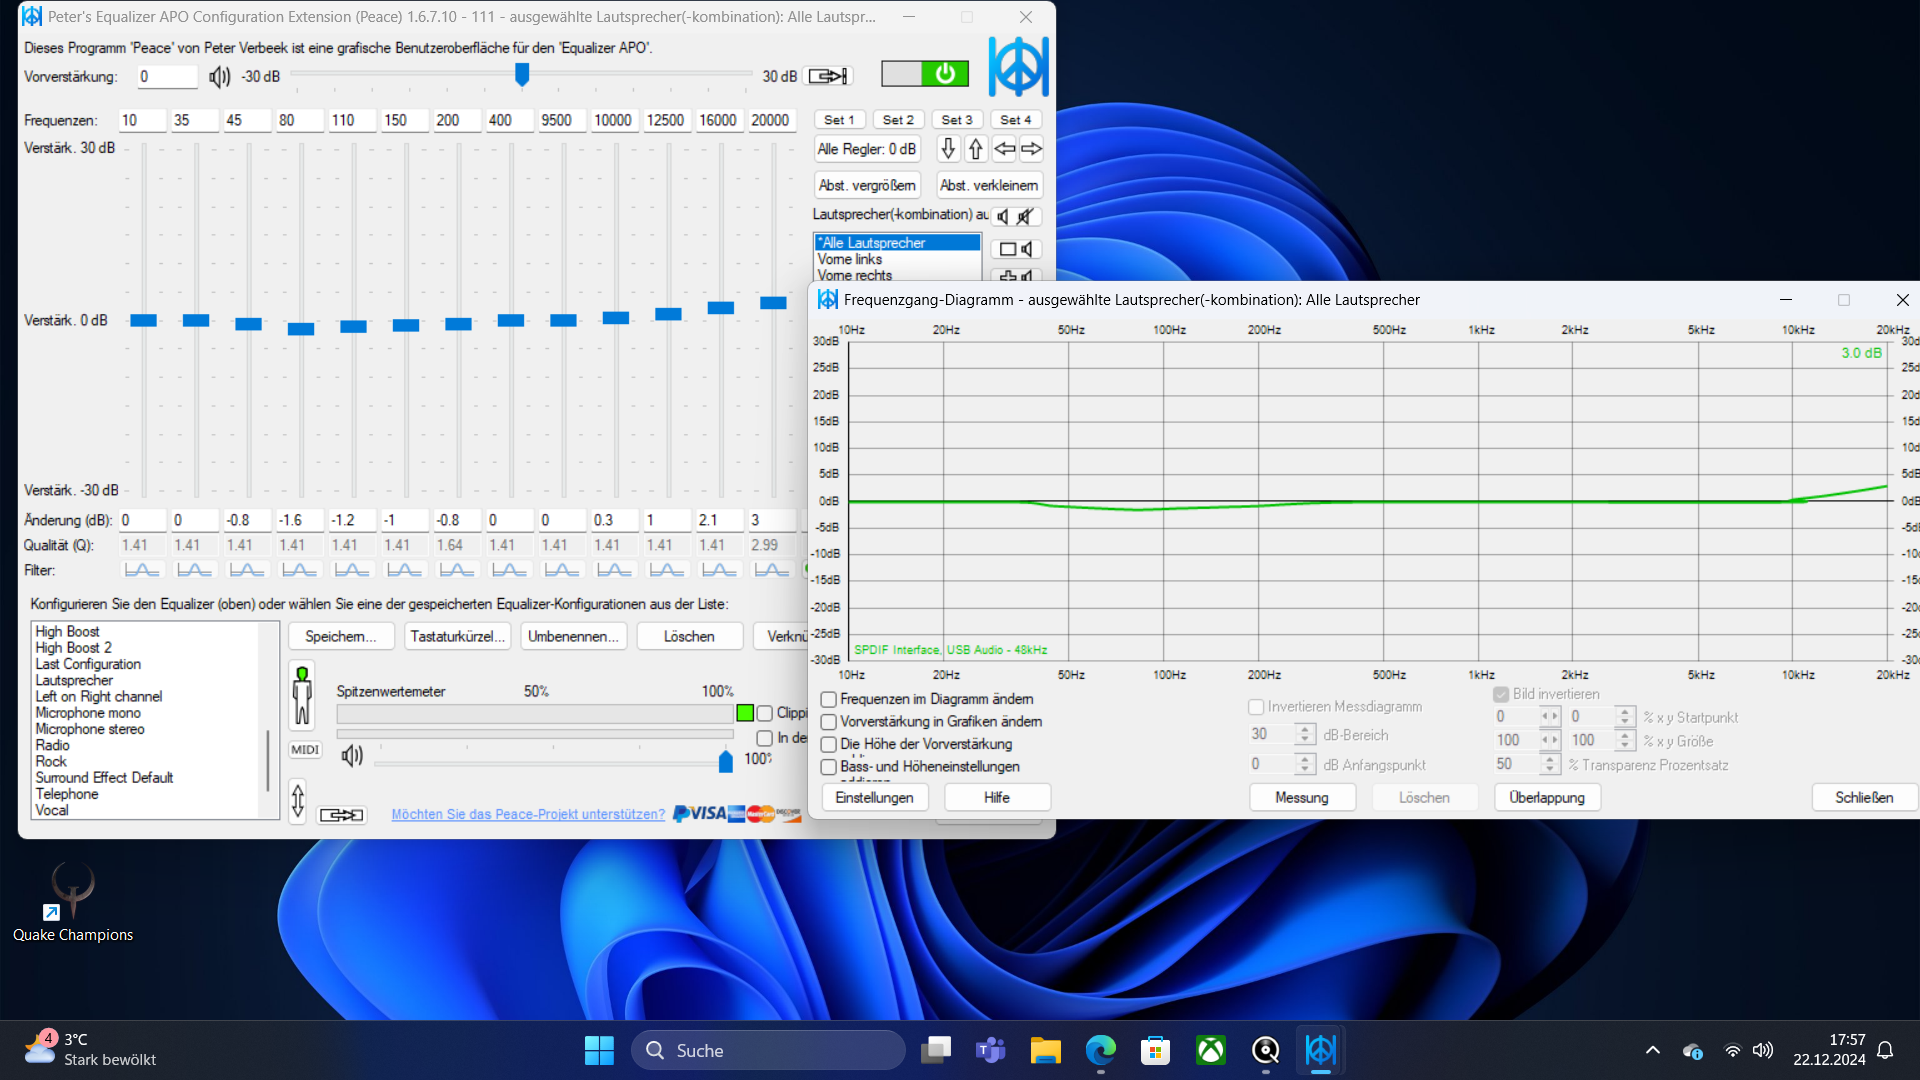Check 'Vorverstärkung in Grafiken ändern' option
Viewport: 1920px width, 1080px height.
(x=829, y=722)
